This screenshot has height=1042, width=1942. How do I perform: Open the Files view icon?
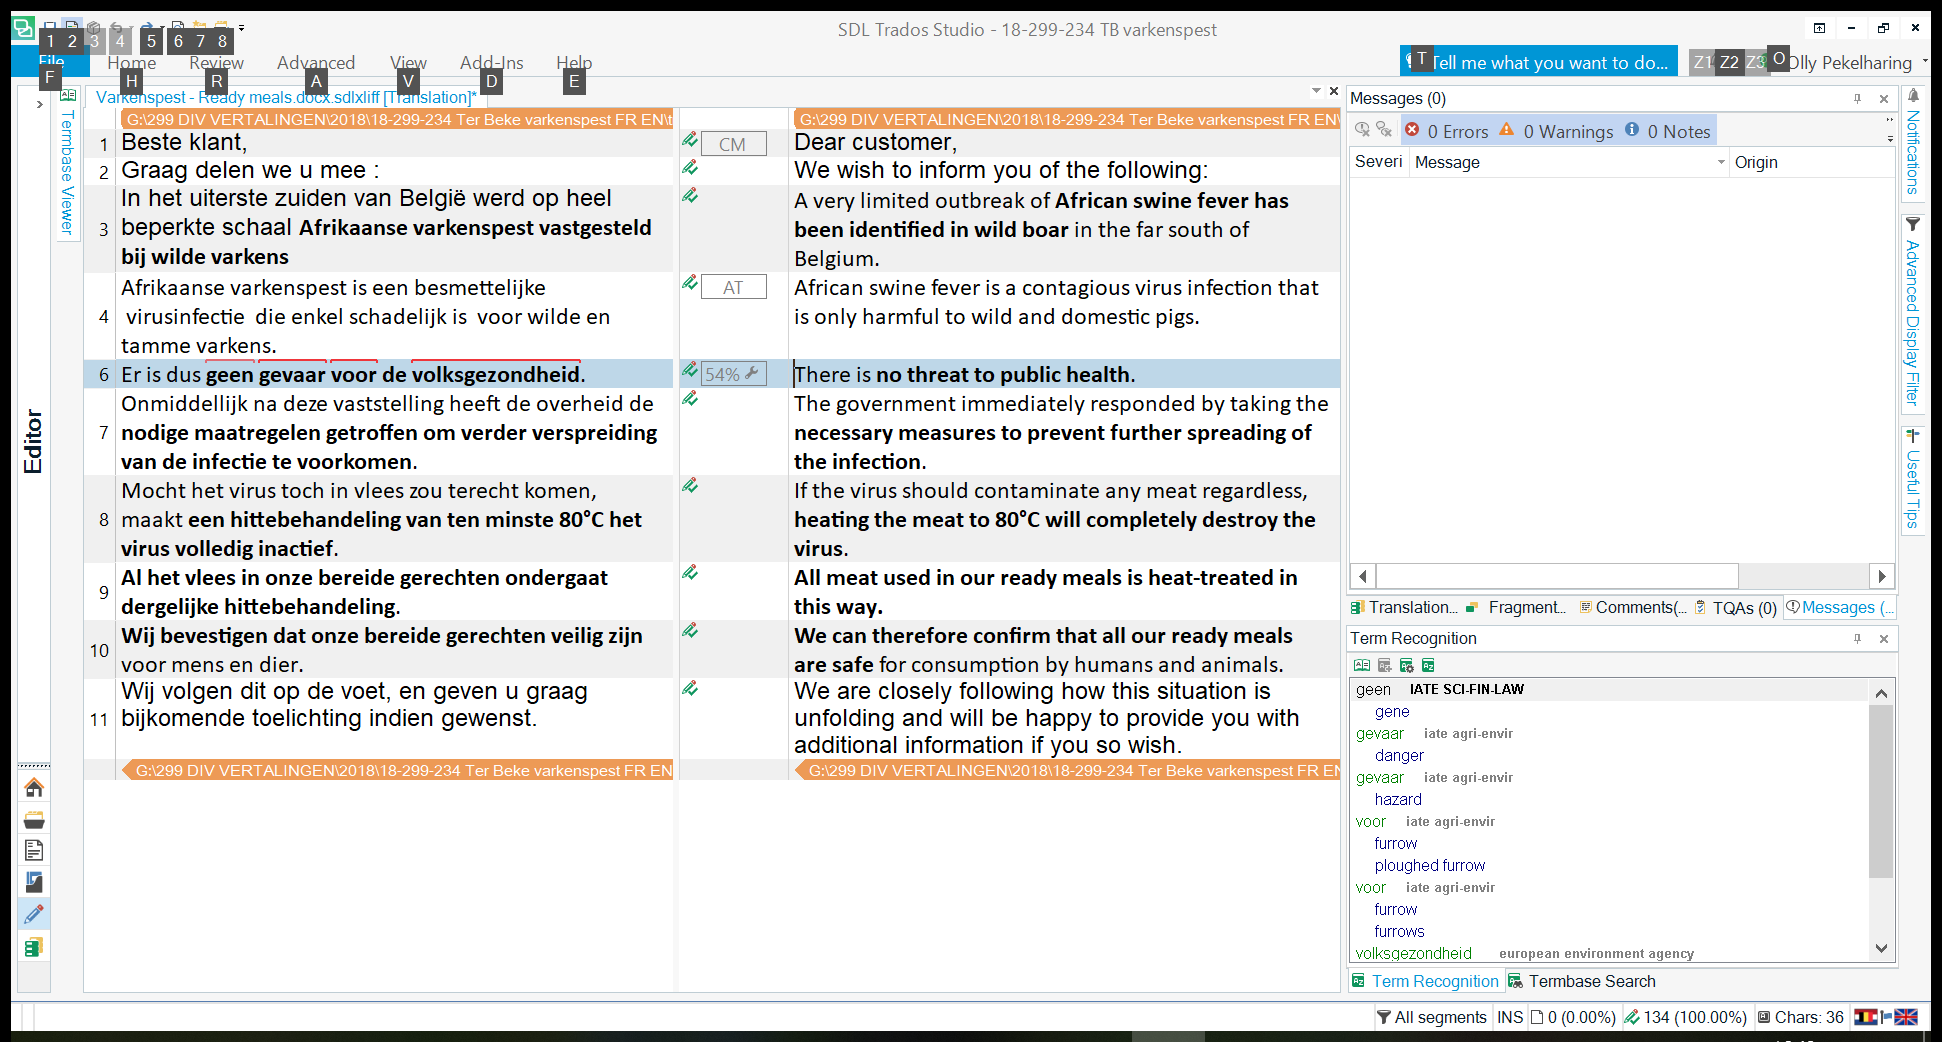[x=34, y=851]
